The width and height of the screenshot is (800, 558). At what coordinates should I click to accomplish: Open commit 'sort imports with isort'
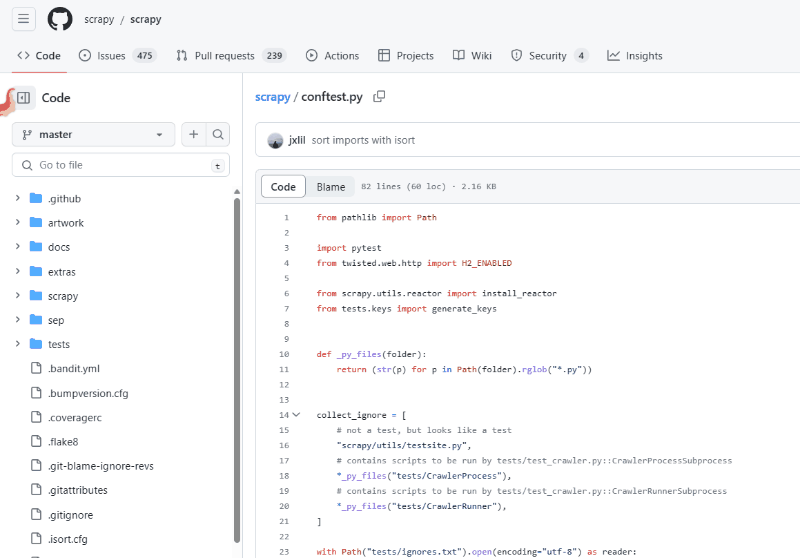pyautogui.click(x=363, y=141)
